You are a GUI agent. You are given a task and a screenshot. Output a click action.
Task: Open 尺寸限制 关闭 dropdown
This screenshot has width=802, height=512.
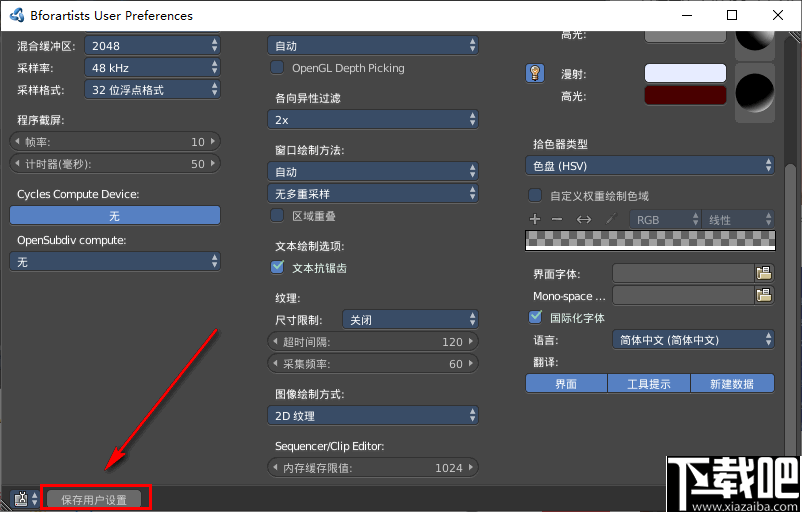(410, 320)
